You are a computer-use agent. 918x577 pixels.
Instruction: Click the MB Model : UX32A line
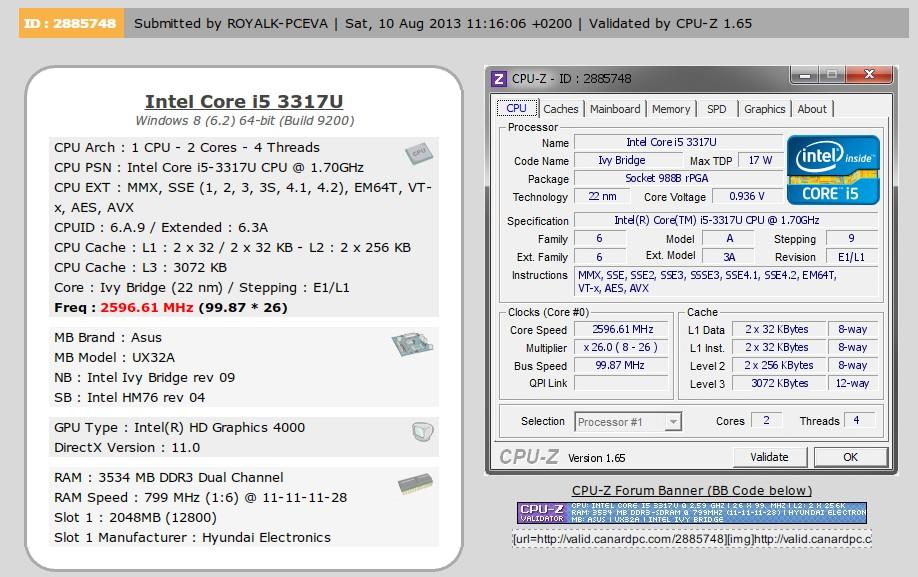tap(115, 358)
